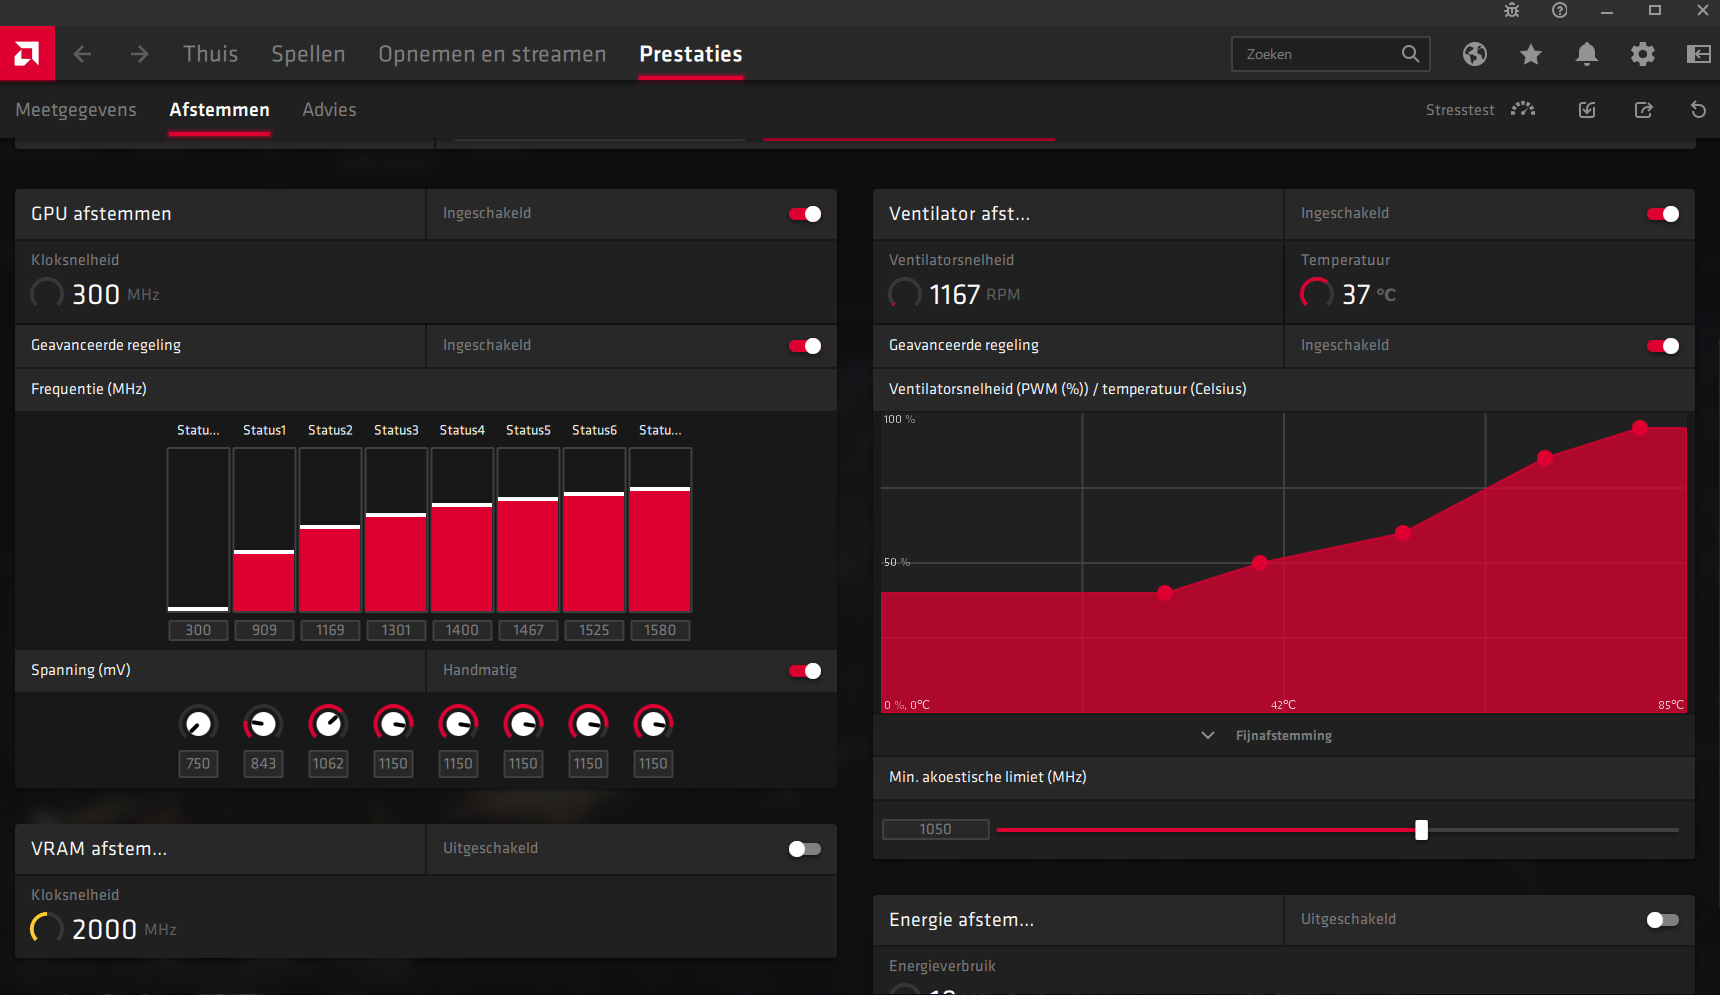Run Stresstest gauge icon

click(x=1523, y=109)
